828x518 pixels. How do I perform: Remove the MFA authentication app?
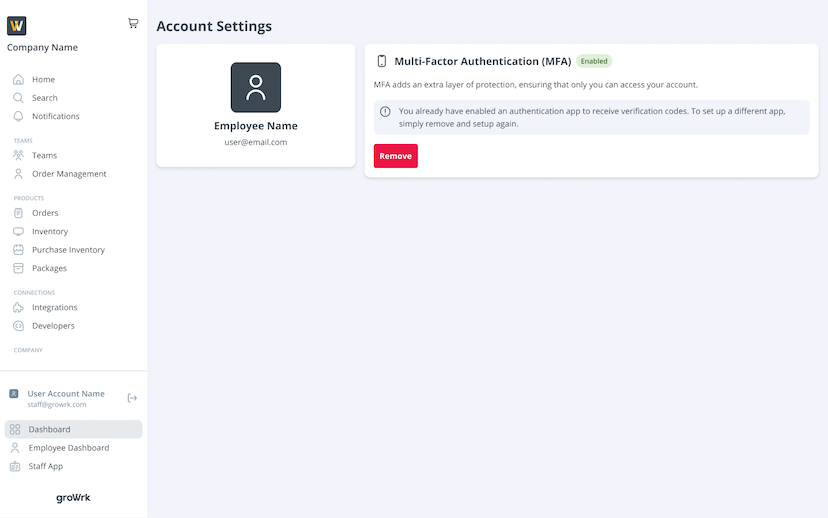pyautogui.click(x=395, y=156)
